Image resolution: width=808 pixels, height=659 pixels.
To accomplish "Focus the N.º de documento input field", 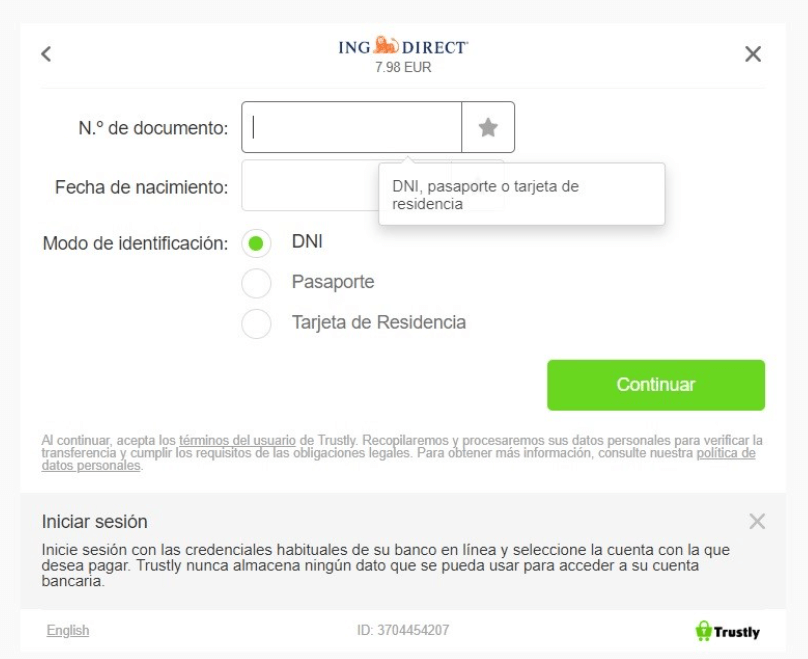I will 351,127.
